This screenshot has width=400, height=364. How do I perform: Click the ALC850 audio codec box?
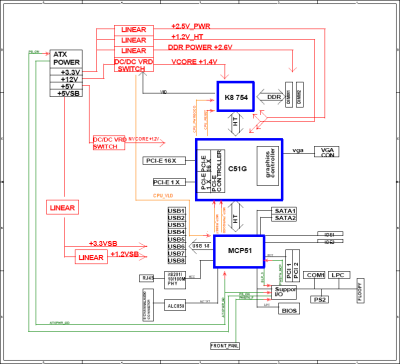pos(175,305)
